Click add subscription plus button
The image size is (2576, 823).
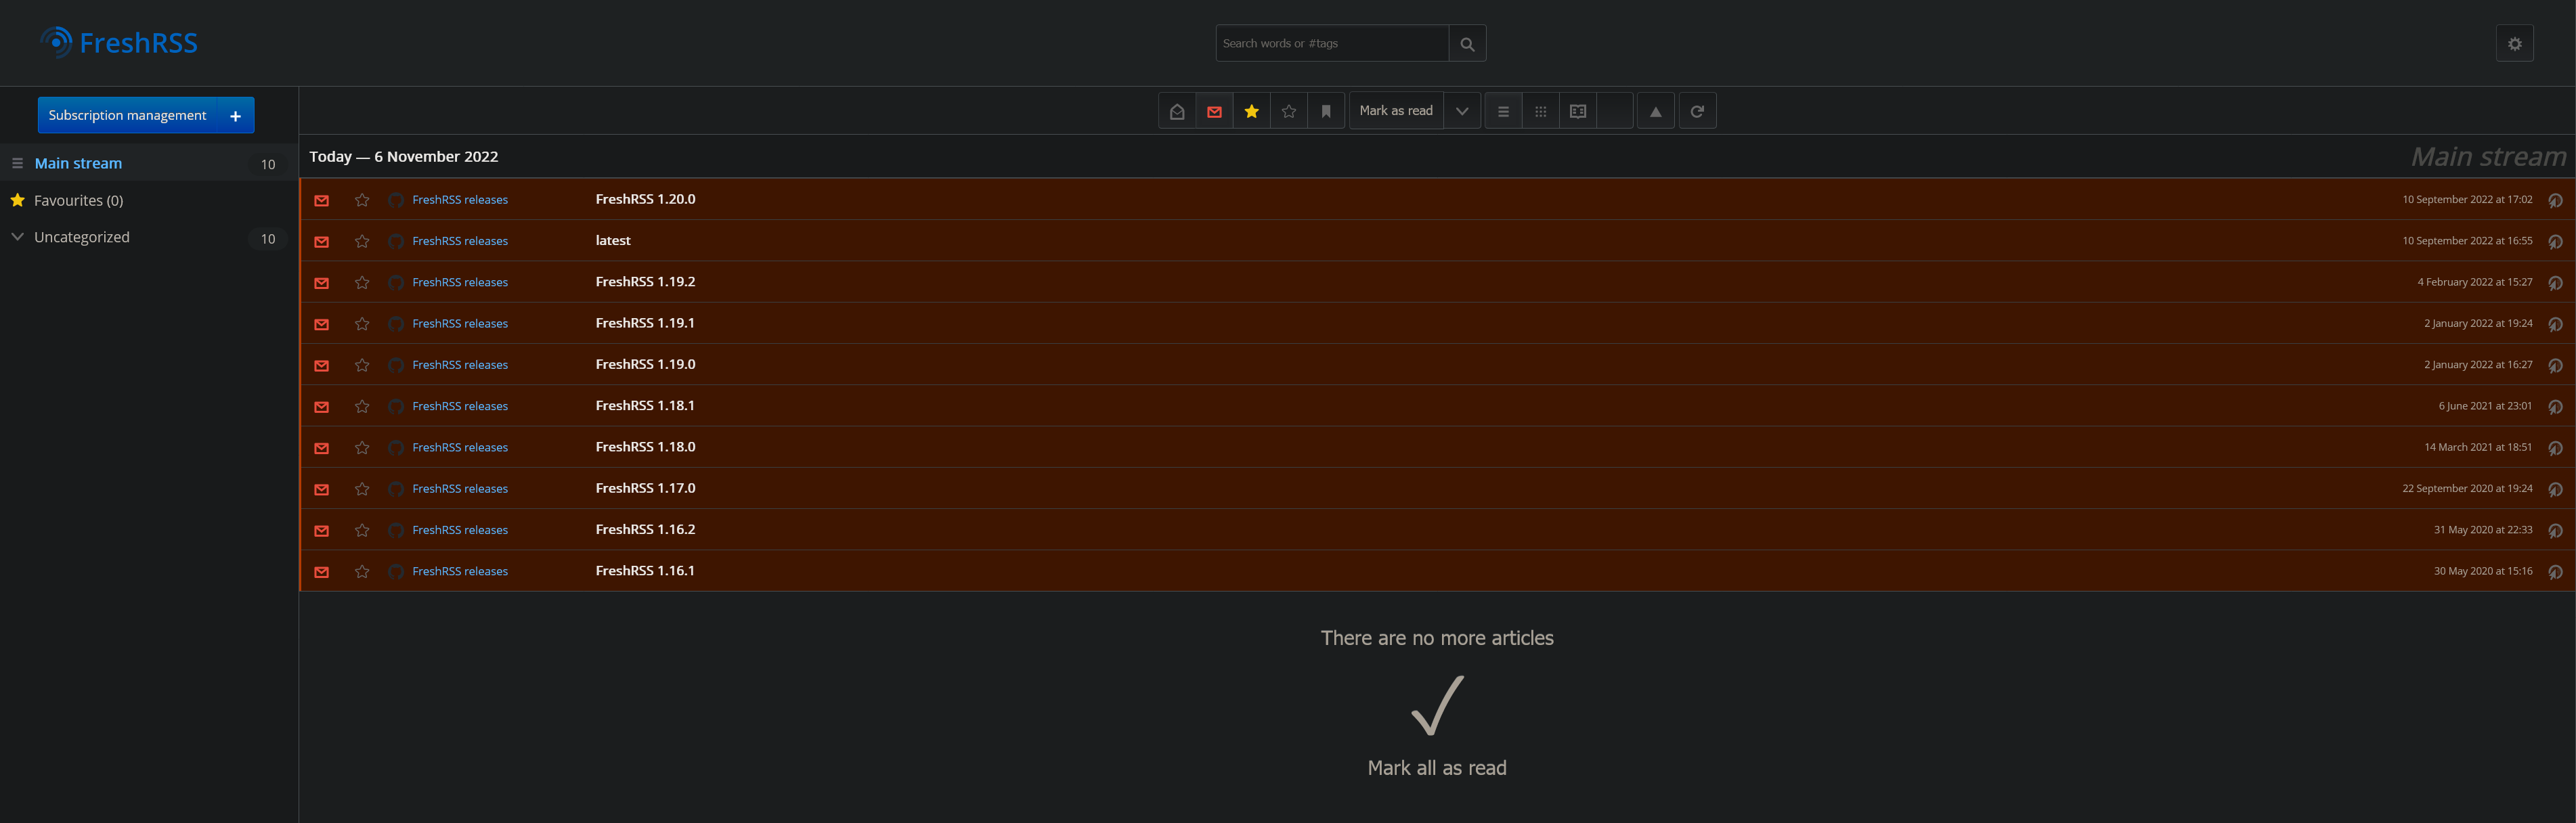click(x=235, y=116)
